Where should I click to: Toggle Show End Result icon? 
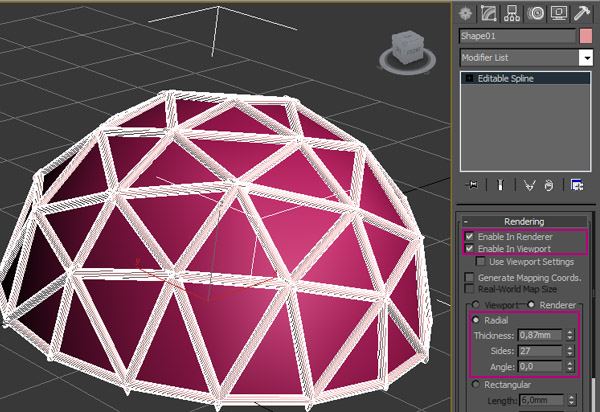(501, 185)
